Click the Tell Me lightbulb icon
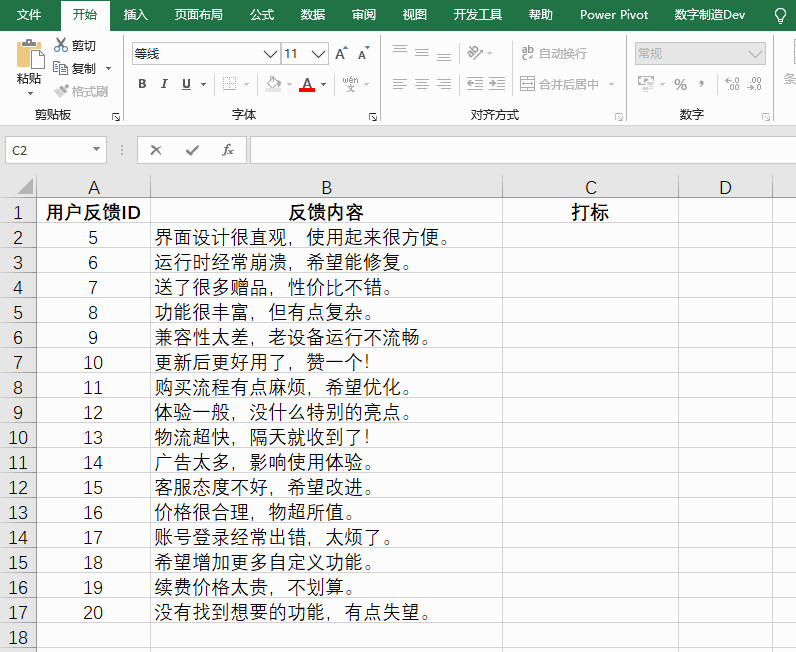The height and width of the screenshot is (652, 796). [x=780, y=15]
